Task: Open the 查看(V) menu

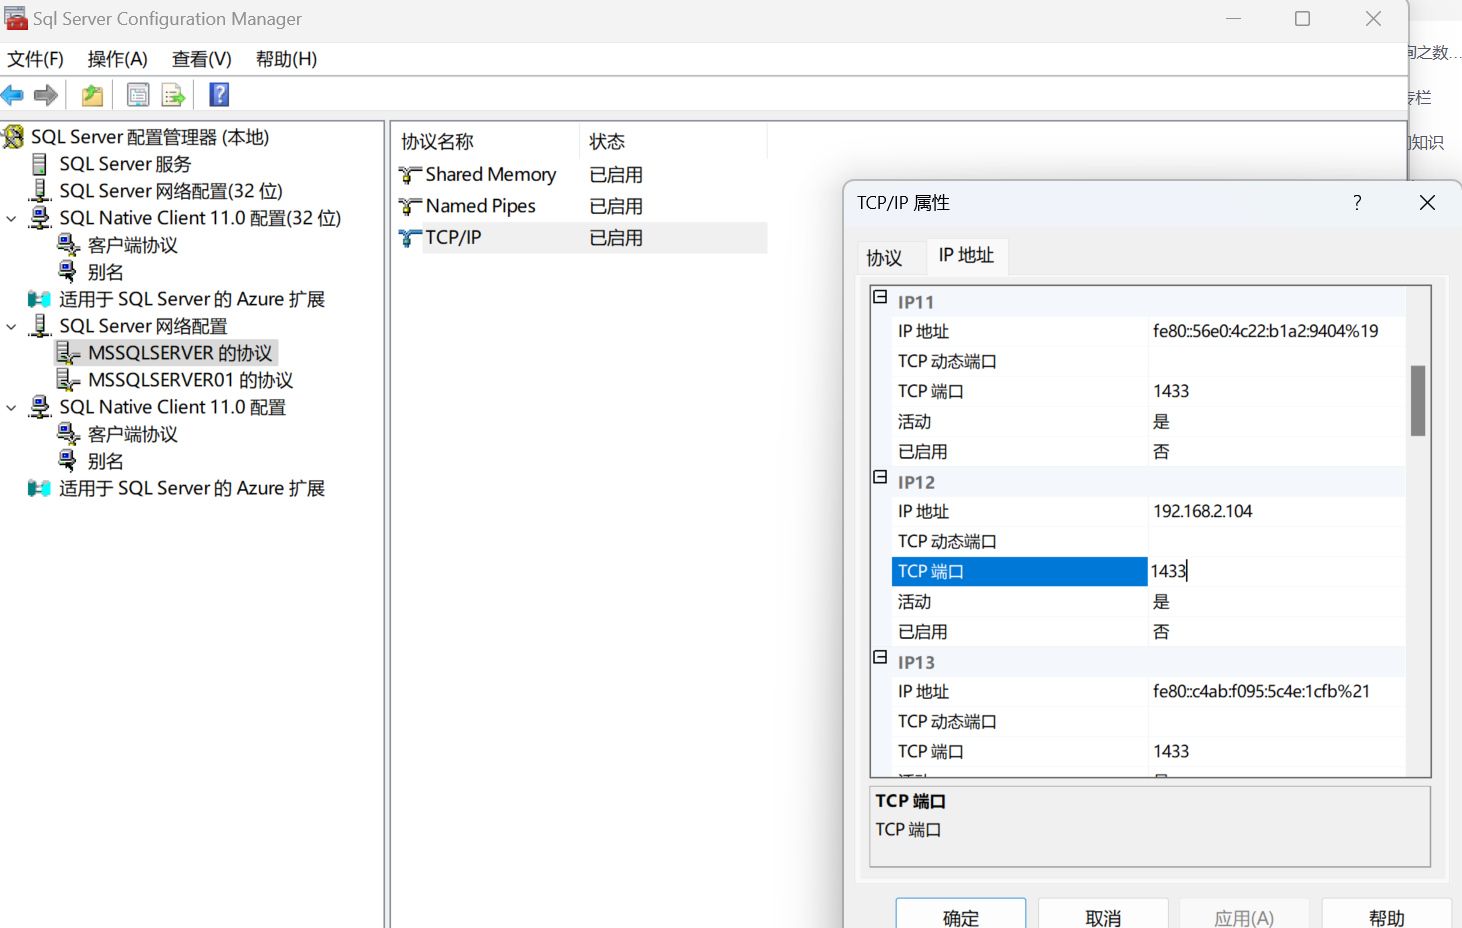Action: (202, 59)
